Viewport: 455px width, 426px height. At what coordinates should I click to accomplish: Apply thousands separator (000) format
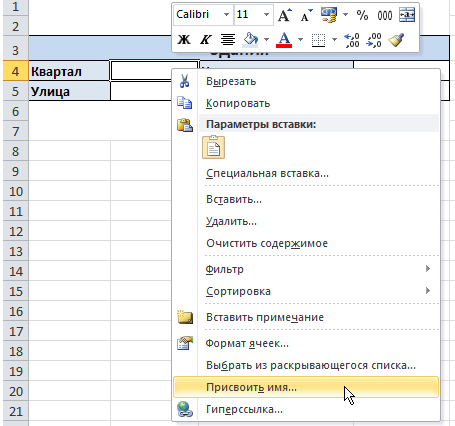(385, 15)
